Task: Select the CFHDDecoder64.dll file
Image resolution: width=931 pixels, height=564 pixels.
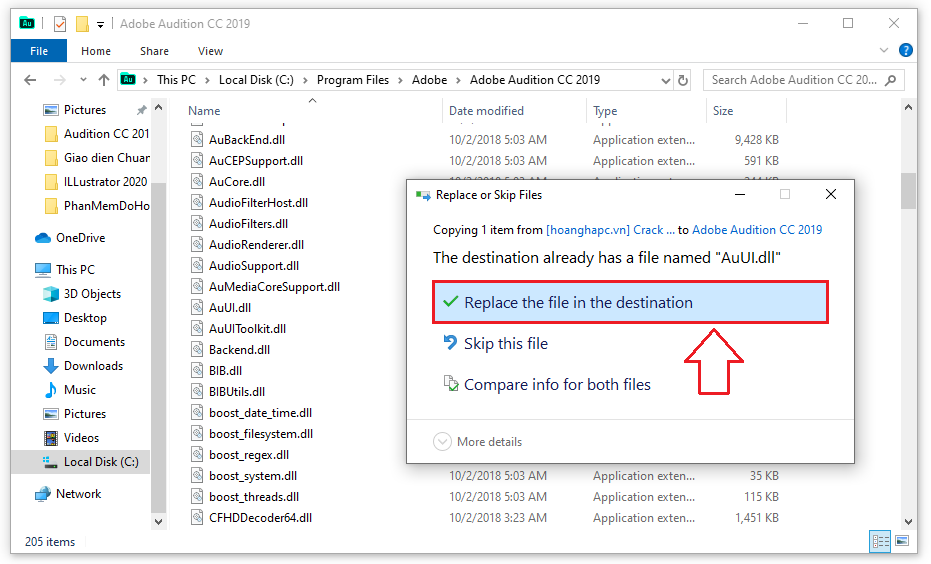Action: point(260,518)
